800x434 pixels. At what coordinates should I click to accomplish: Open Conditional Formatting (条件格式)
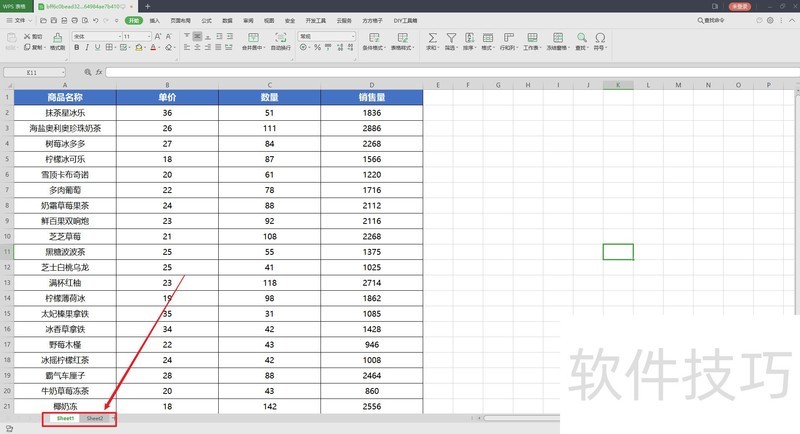(x=374, y=41)
